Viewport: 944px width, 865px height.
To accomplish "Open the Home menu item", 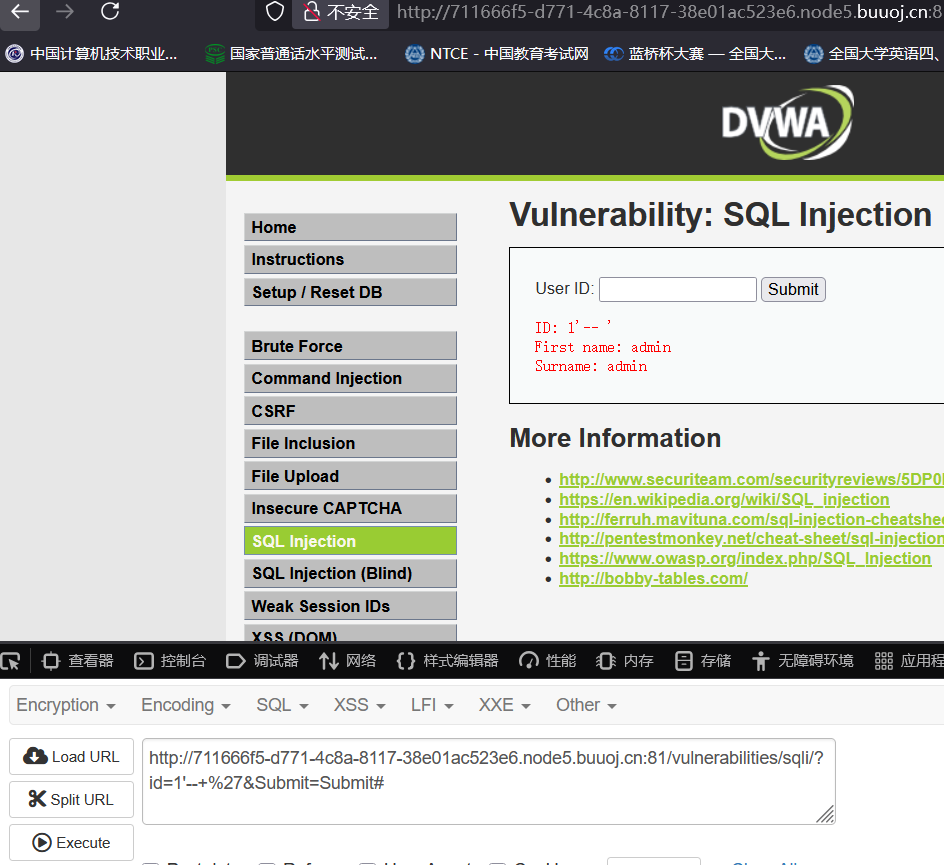I will point(350,227).
